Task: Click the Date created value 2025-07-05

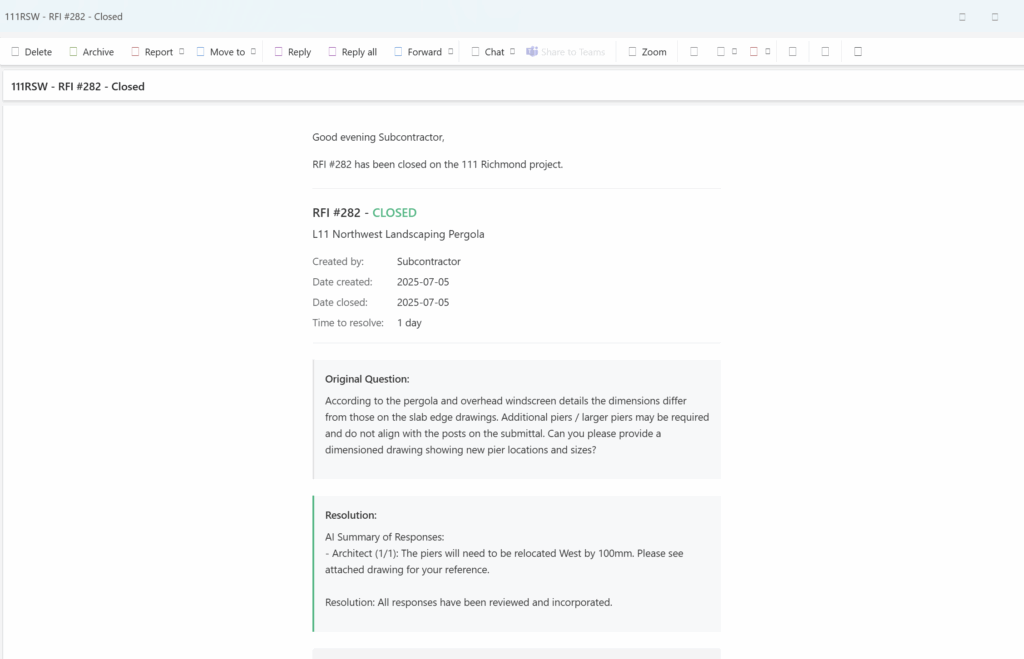Action: tap(423, 281)
